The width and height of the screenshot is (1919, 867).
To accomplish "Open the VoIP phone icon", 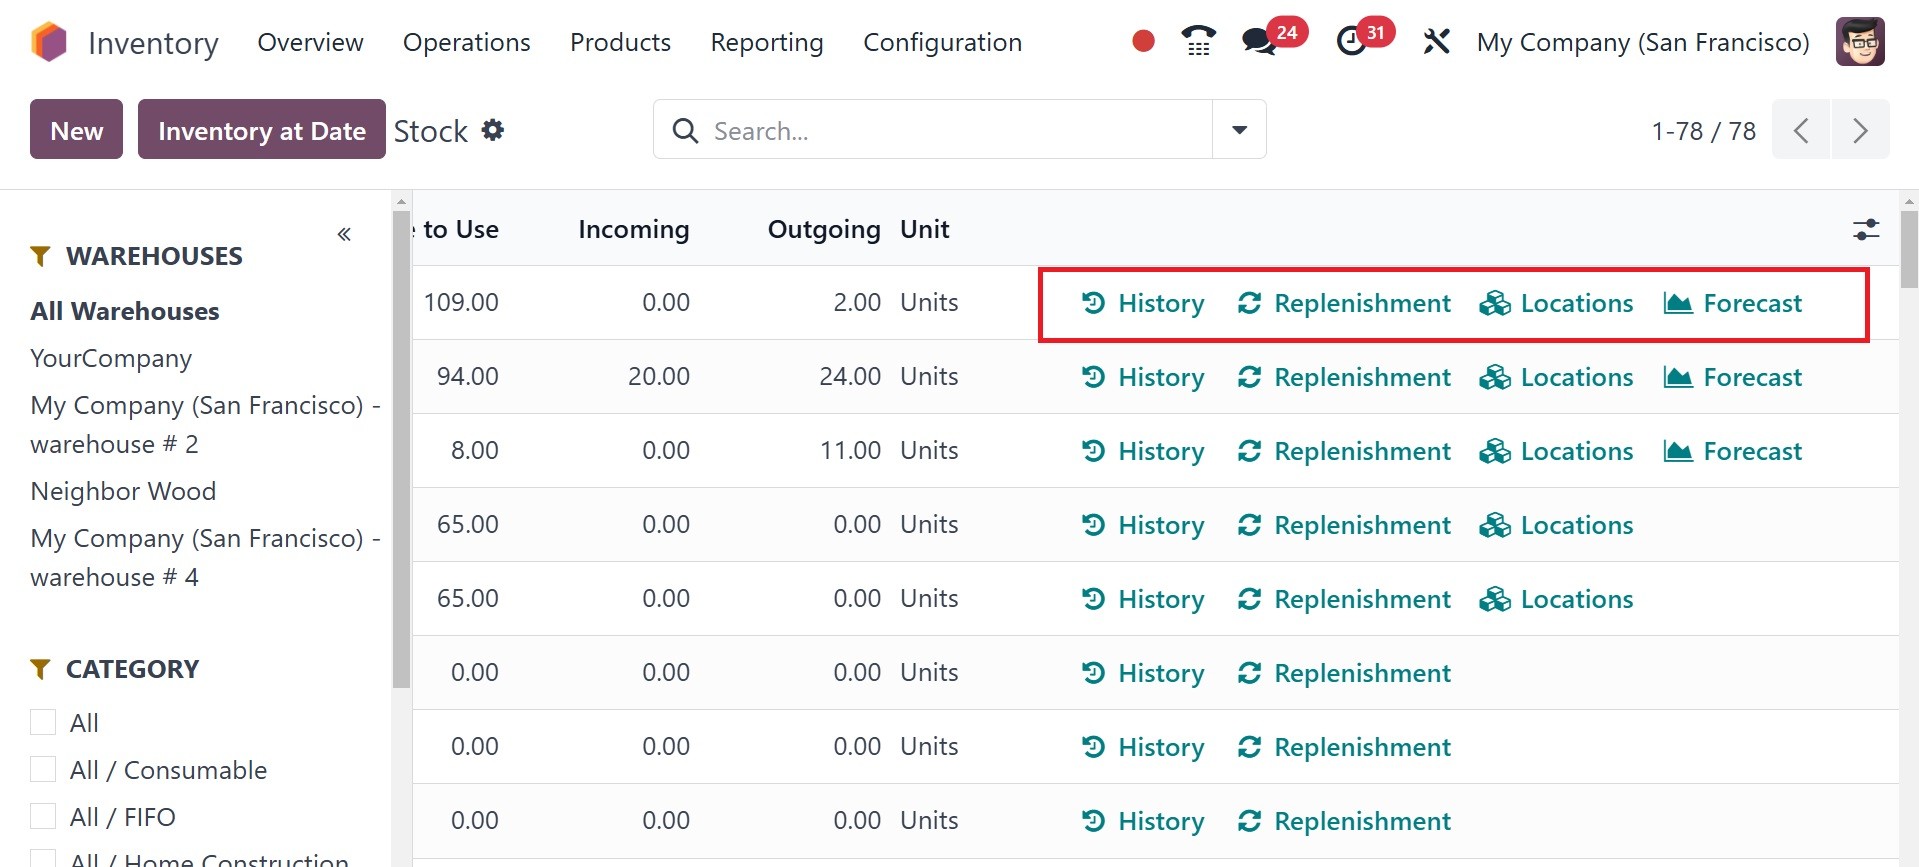I will [1198, 42].
